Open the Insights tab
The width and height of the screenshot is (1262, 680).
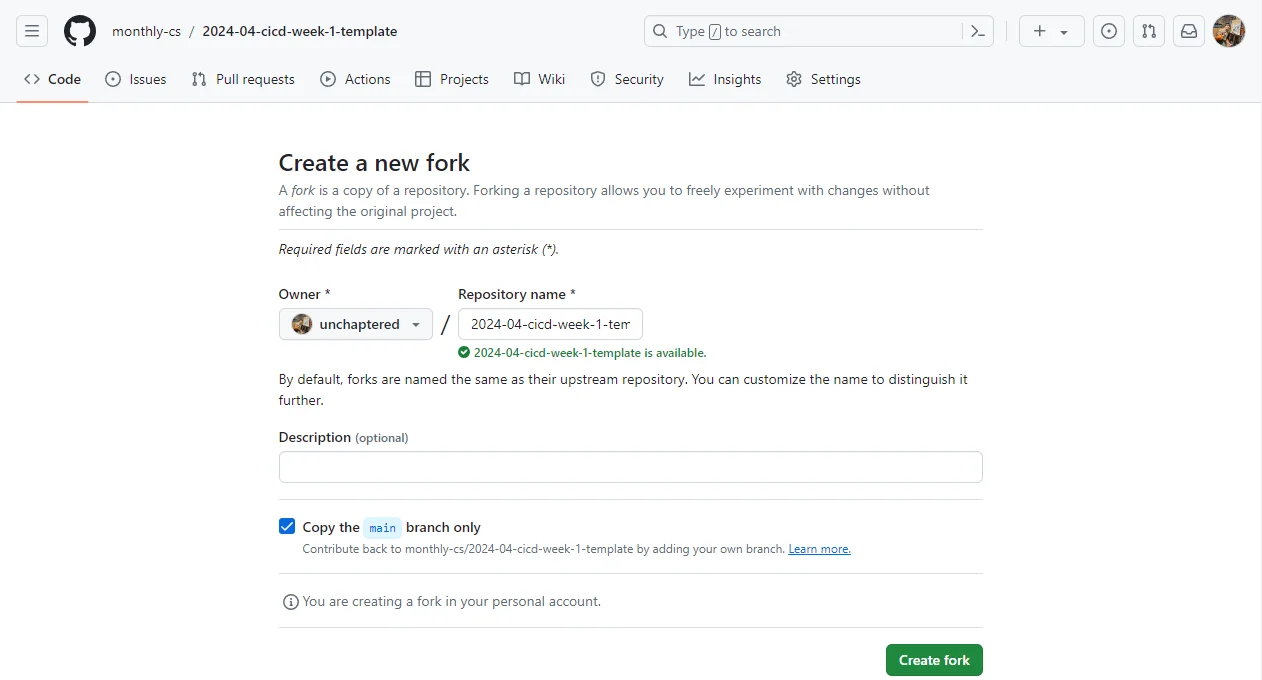725,79
